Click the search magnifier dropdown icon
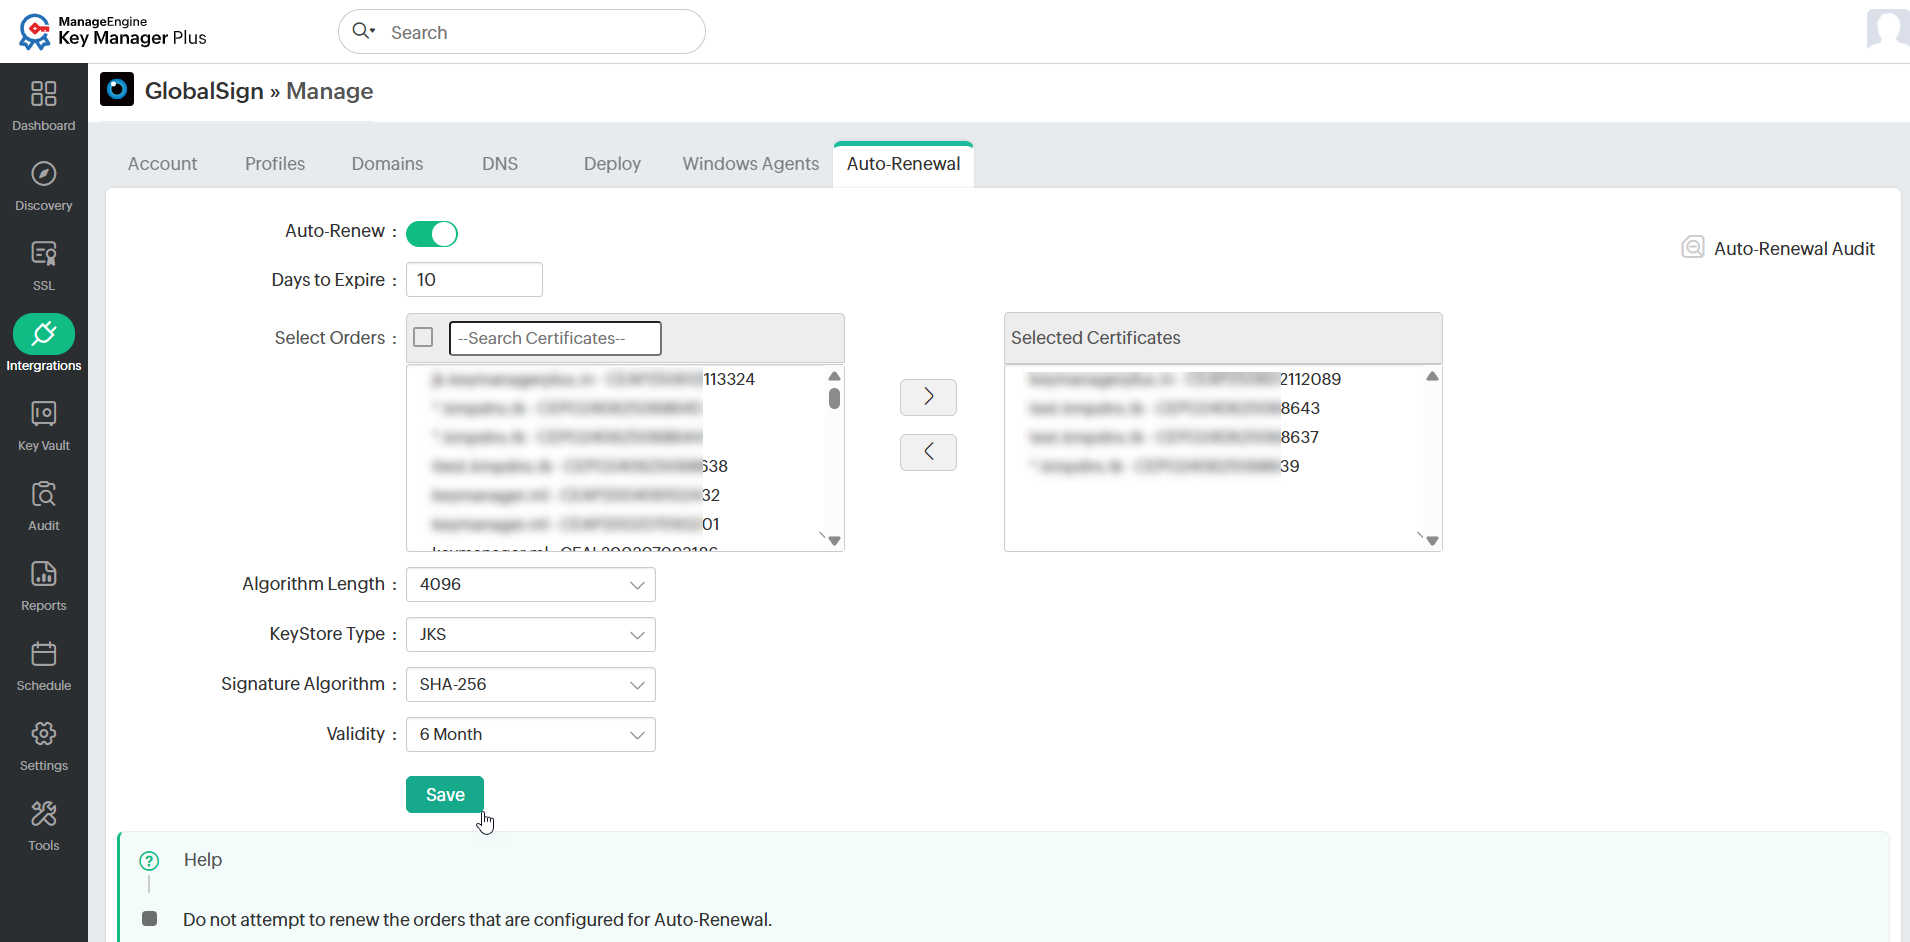Screen dimensions: 1910x942 point(364,31)
